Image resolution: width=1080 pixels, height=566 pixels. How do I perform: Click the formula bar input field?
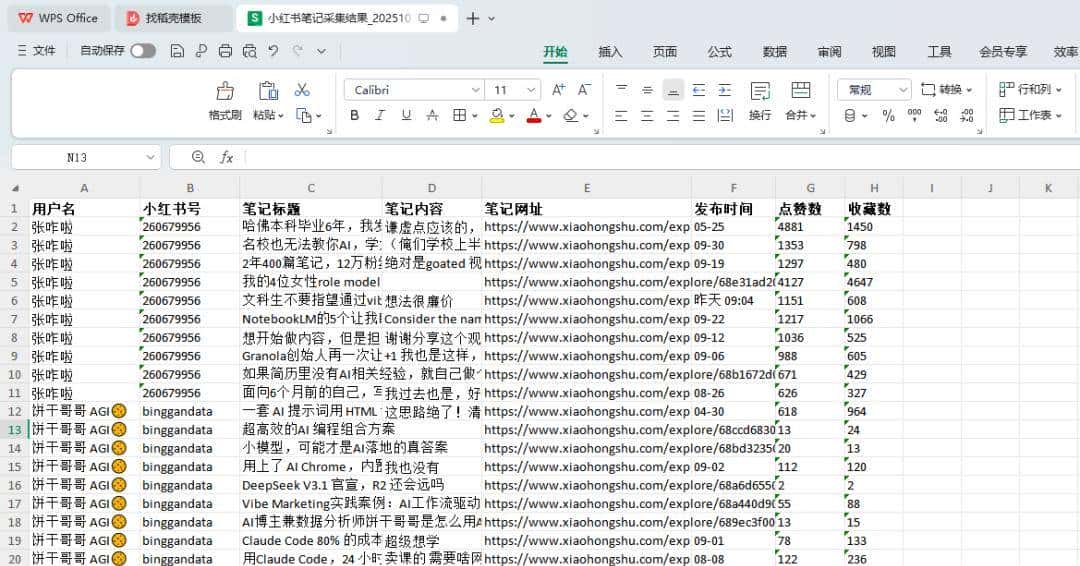coord(661,158)
